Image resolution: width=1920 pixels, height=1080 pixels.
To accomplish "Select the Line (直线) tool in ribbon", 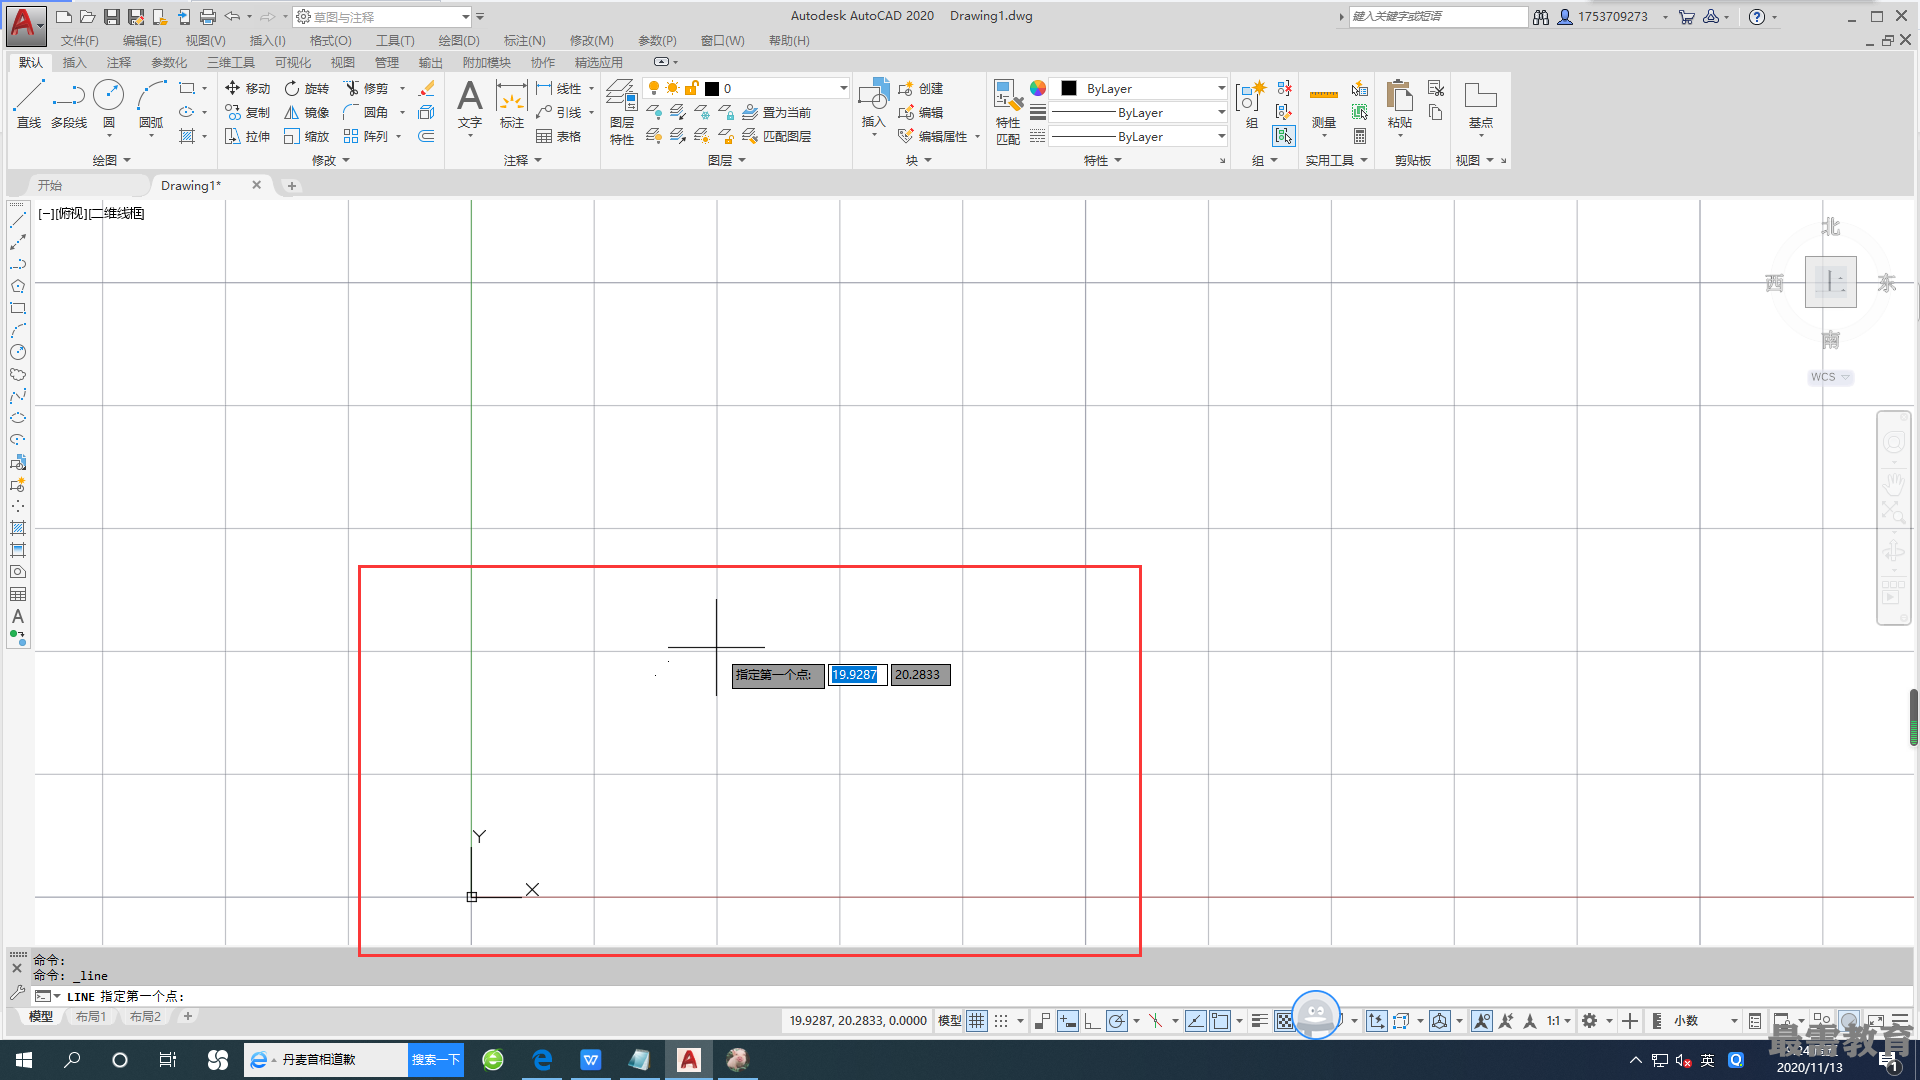I will click(x=28, y=104).
